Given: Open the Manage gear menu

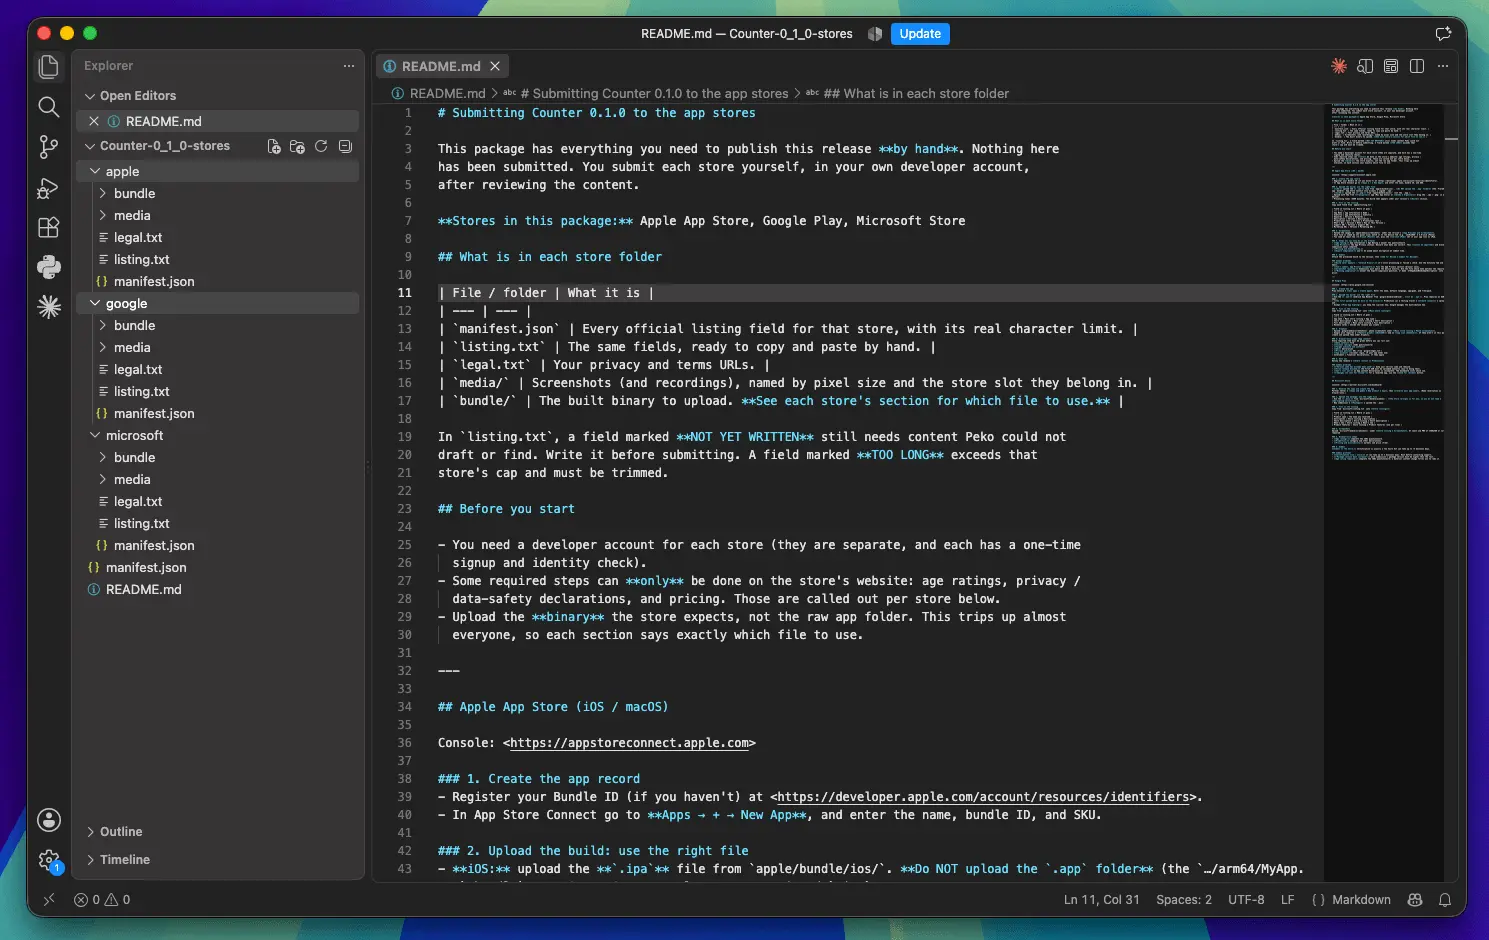Looking at the screenshot, I should pos(48,860).
